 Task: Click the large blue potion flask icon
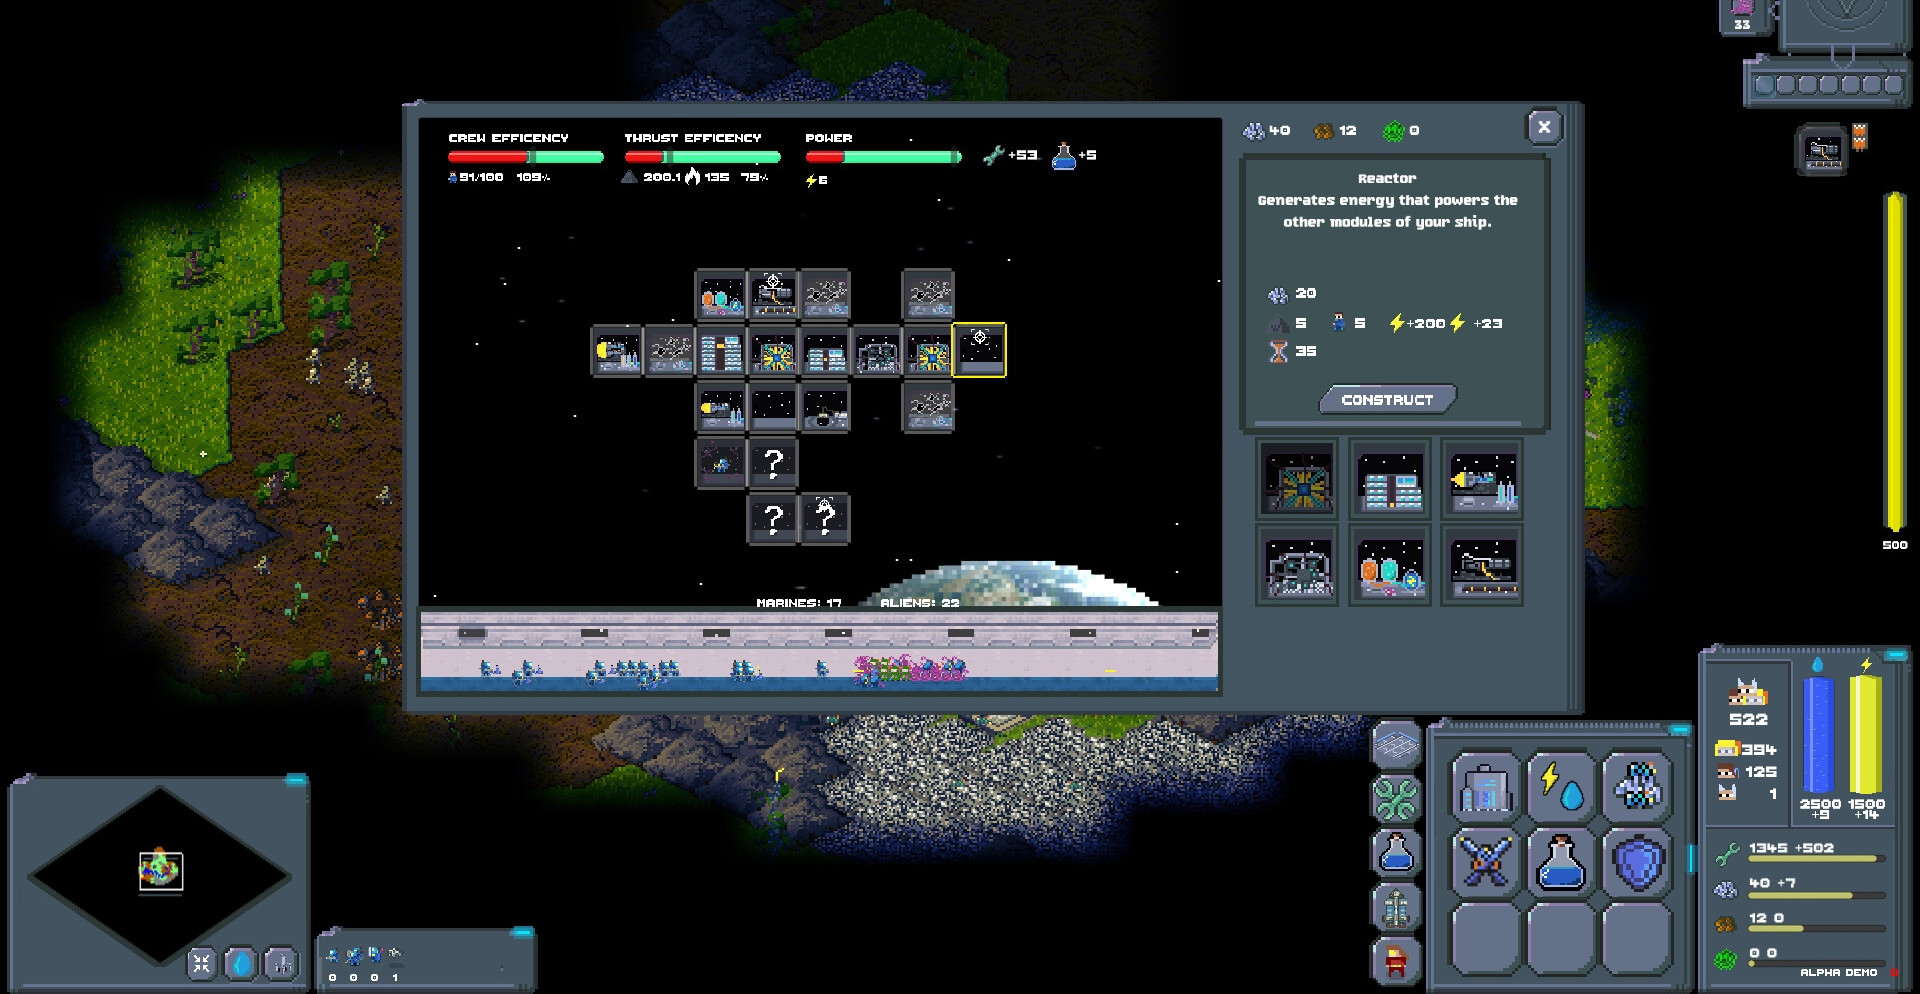[1560, 862]
